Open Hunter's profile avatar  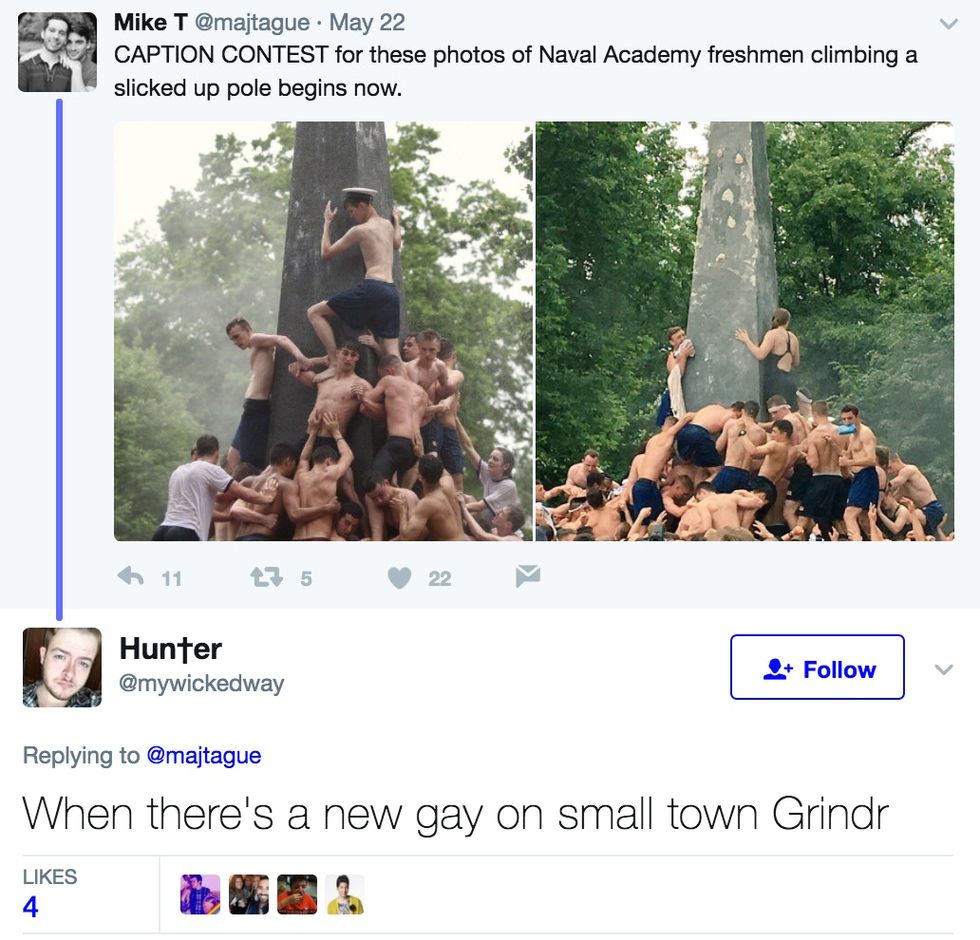pos(62,667)
